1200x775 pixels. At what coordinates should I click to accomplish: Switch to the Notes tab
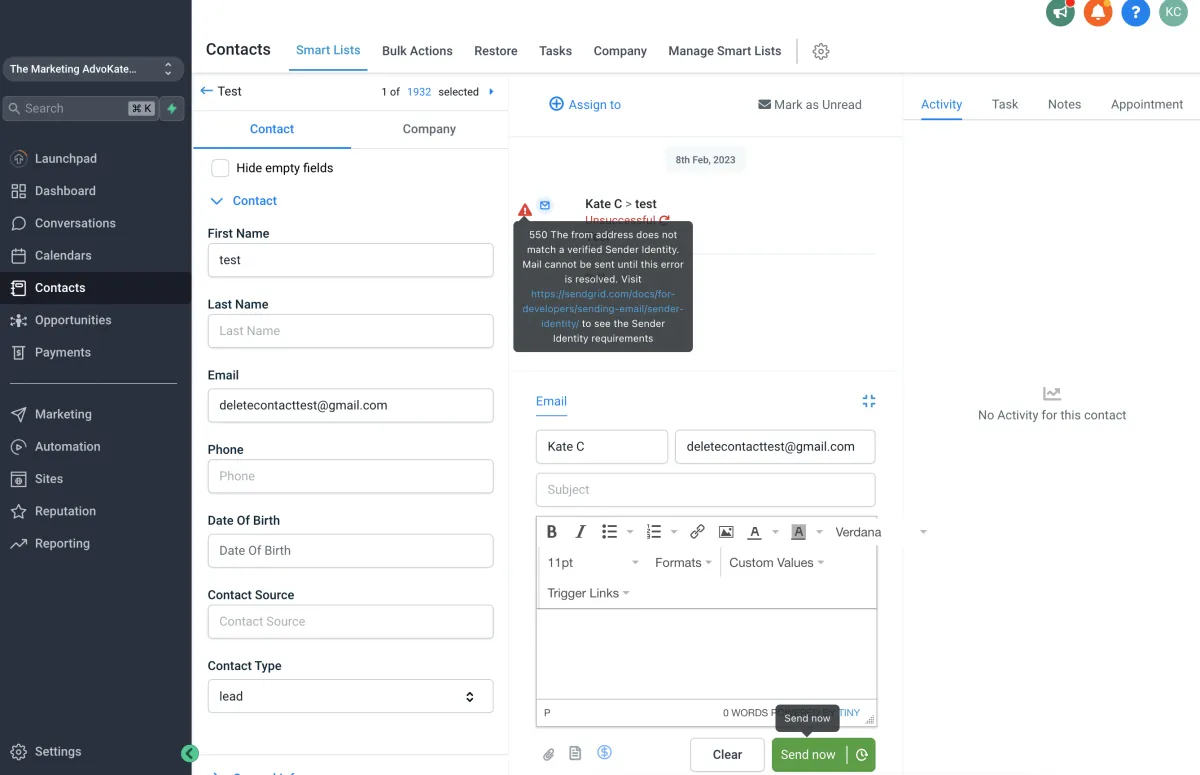pos(1064,104)
